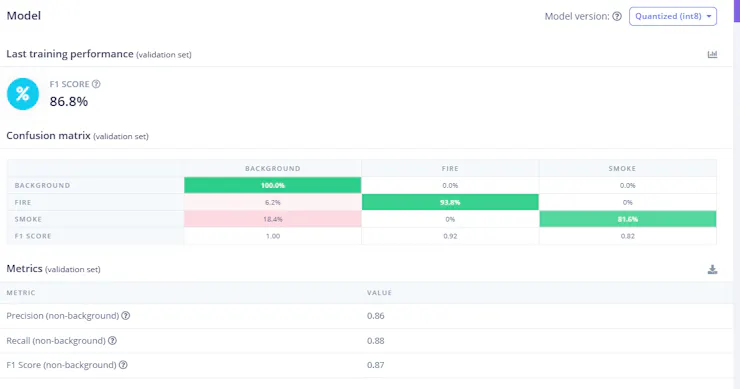740x389 pixels.
Task: Click the Metrics (validation set) heading
Action: pyautogui.click(x=53, y=269)
